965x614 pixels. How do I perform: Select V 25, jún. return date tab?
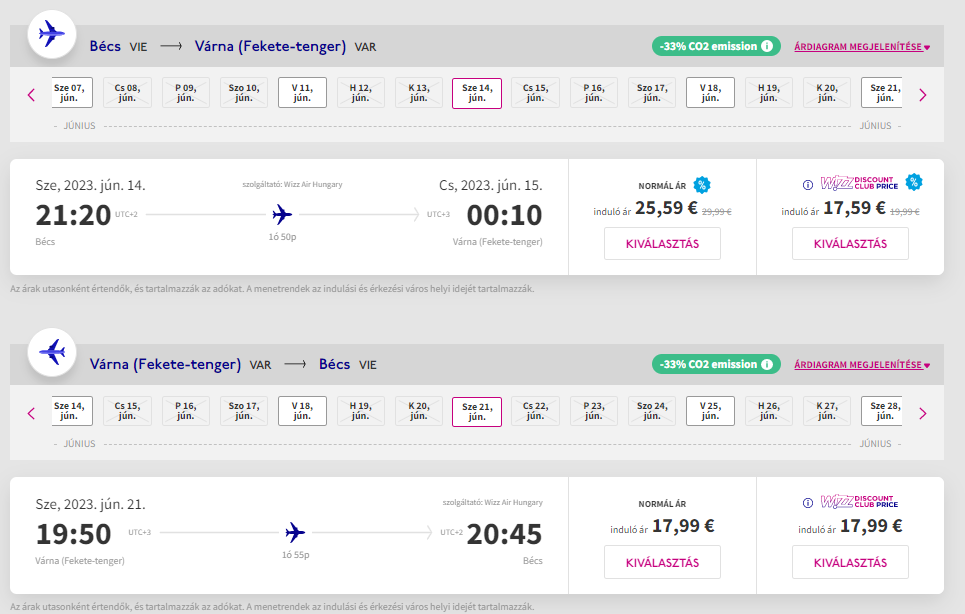pos(710,411)
